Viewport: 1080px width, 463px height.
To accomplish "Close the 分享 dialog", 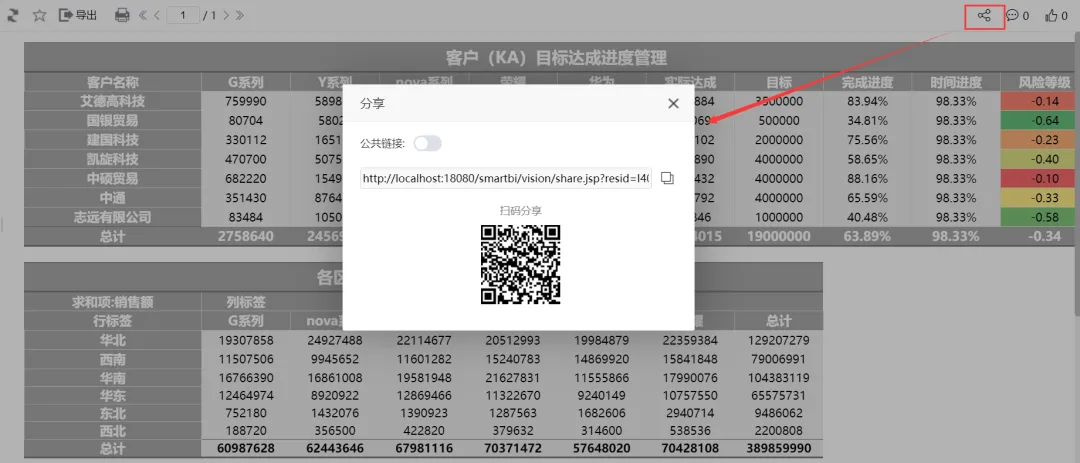I will point(674,103).
